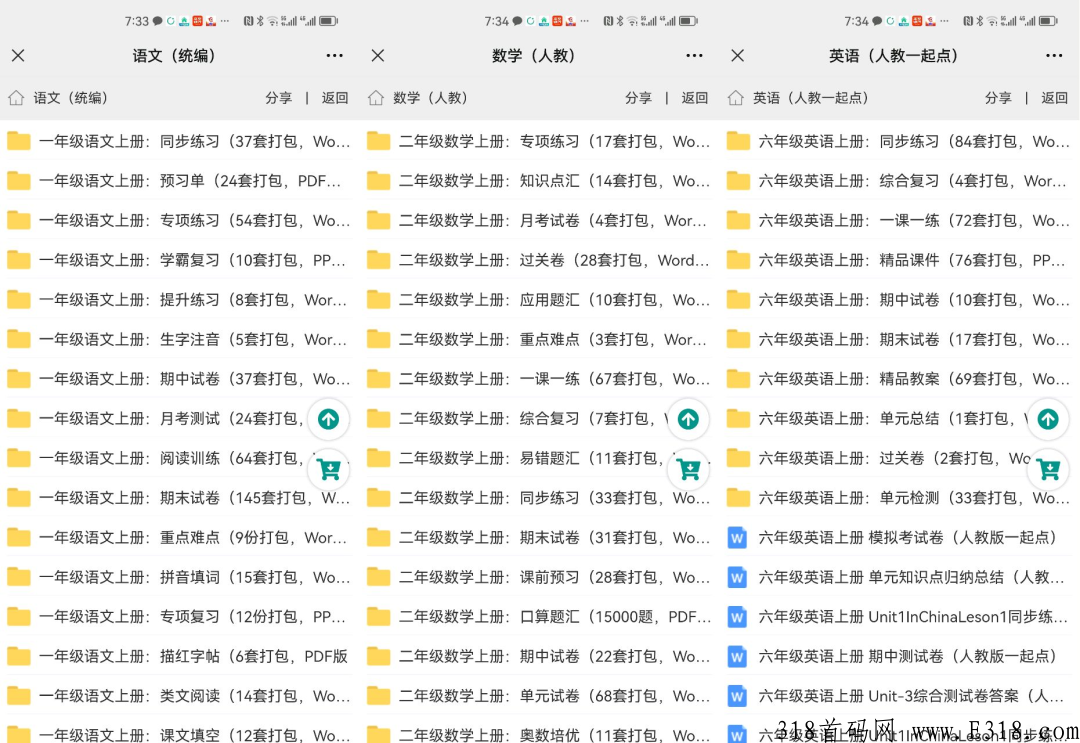Open 六年级英语上册 Unit1InChinaLeson1 document
Screen dimensions: 1080x743
(x=900, y=616)
